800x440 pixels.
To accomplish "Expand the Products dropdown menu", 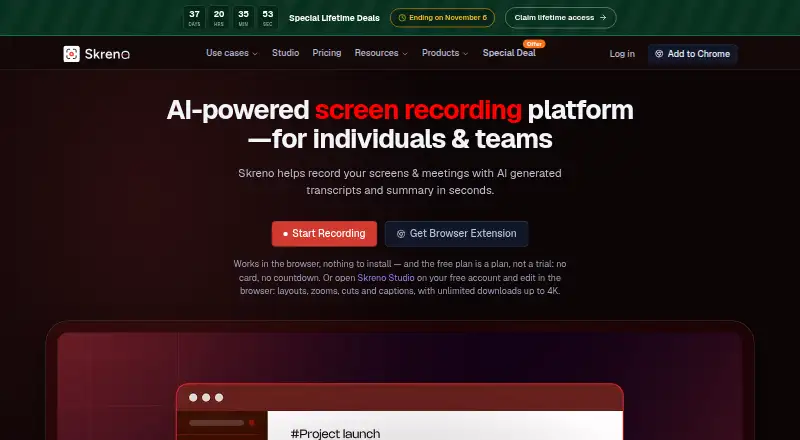I will (x=445, y=53).
